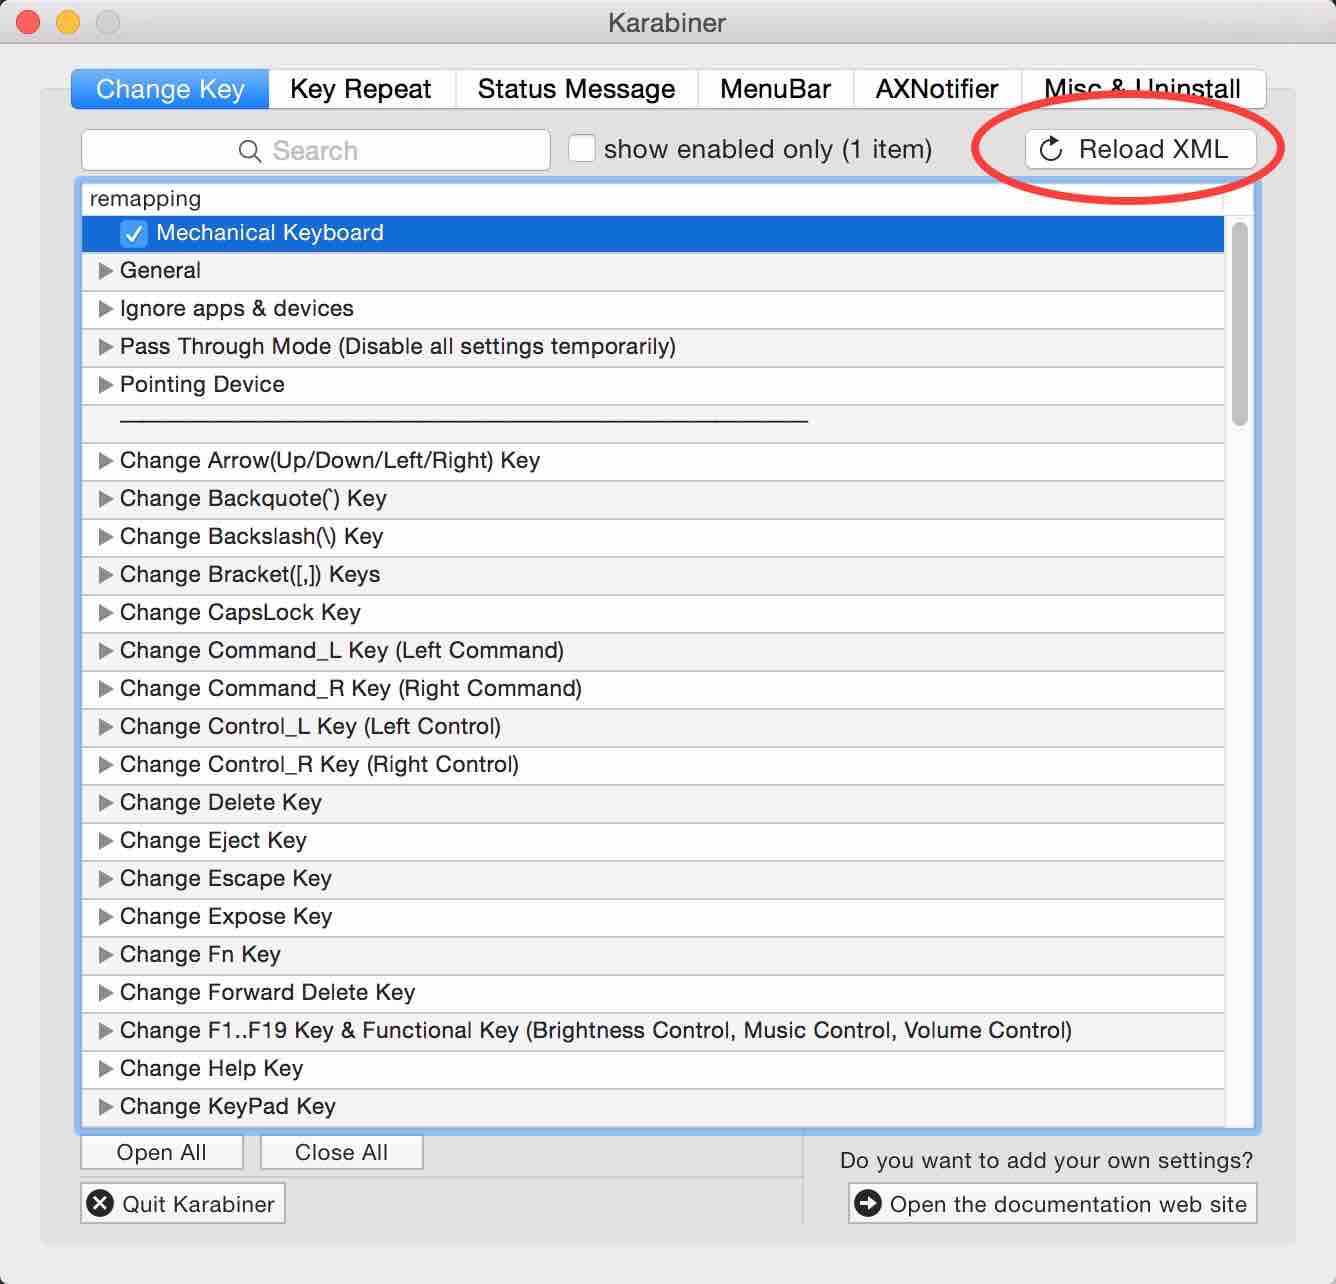Click into the Search field

point(316,150)
